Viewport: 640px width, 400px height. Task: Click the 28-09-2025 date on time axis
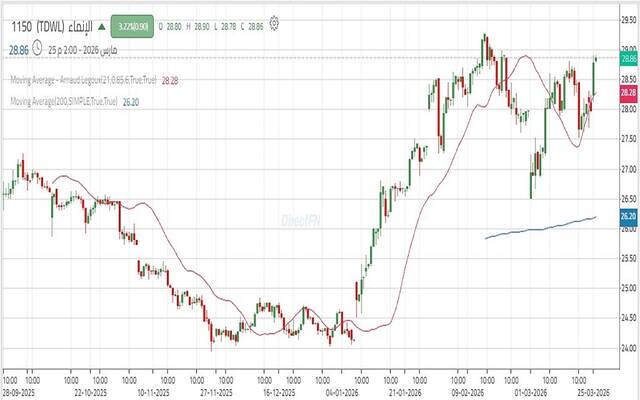(21, 394)
